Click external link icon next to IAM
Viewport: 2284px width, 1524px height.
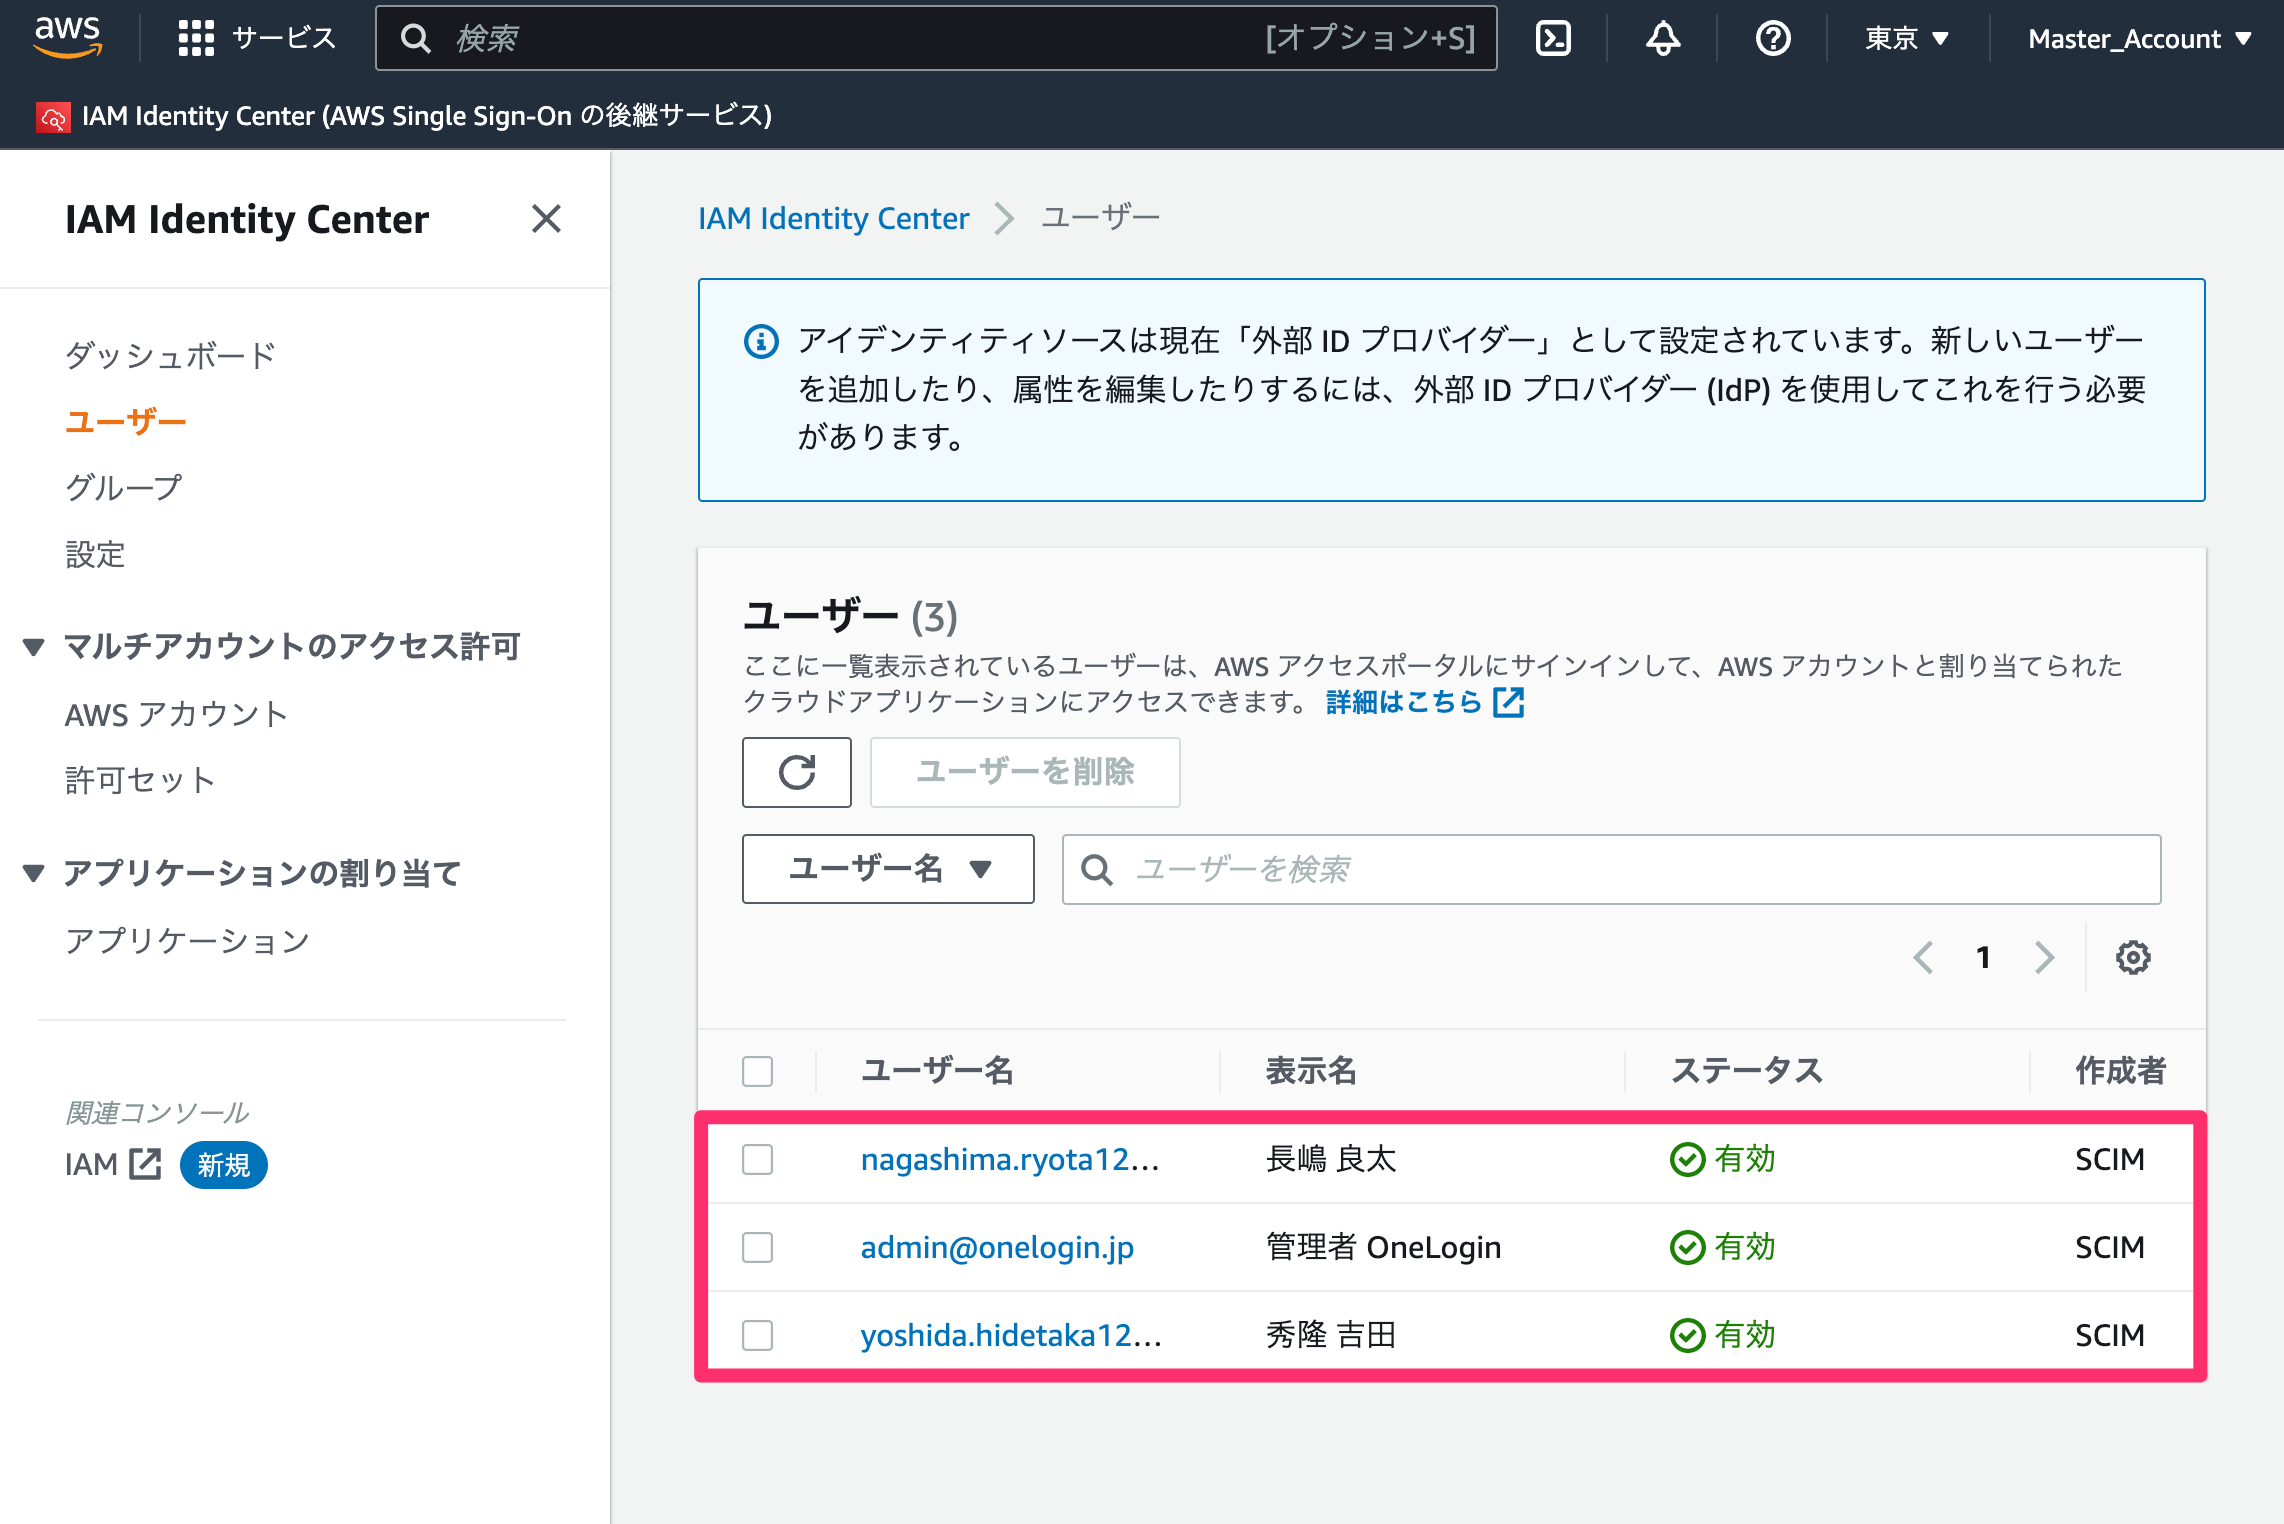[146, 1164]
